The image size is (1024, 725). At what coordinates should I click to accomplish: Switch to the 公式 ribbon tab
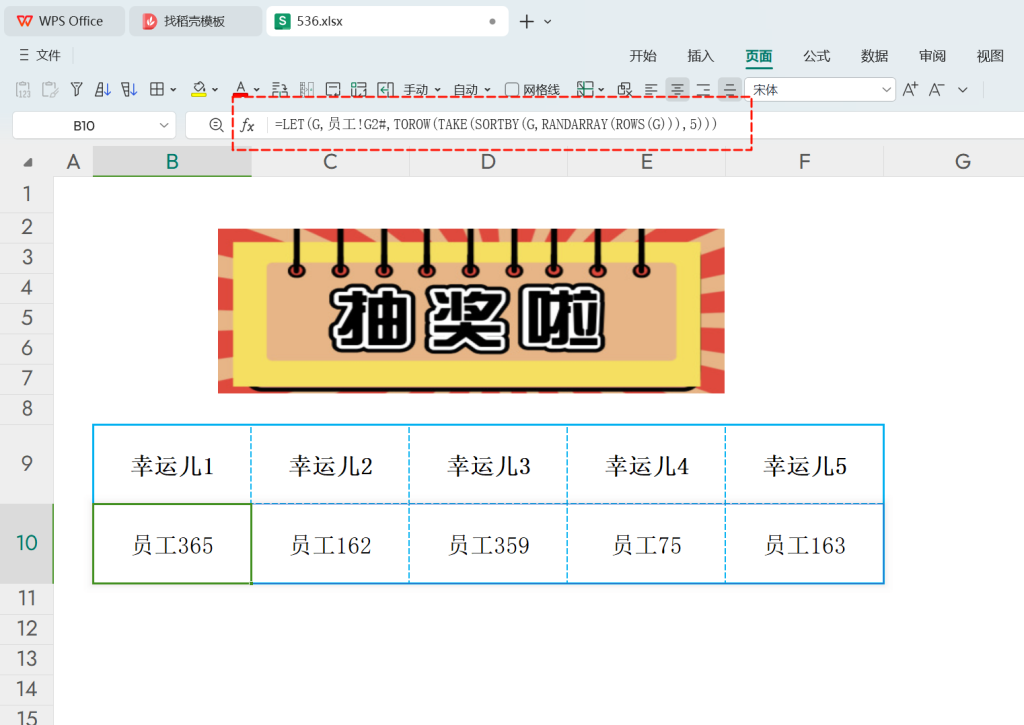tap(816, 56)
